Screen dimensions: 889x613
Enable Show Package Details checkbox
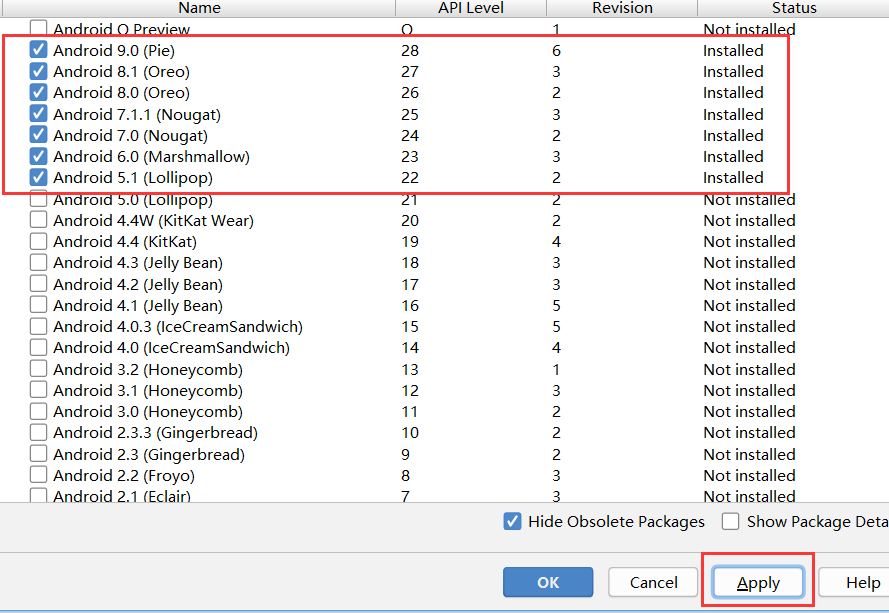[x=730, y=521]
